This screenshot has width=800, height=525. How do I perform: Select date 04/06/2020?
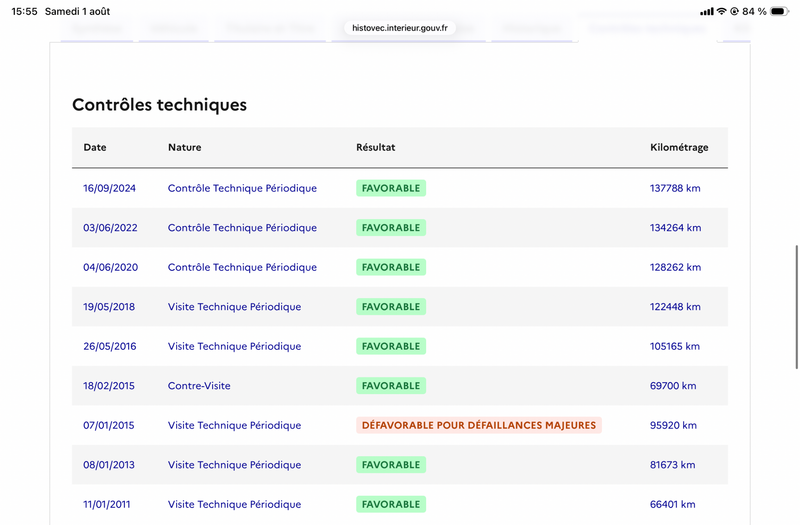pos(111,267)
